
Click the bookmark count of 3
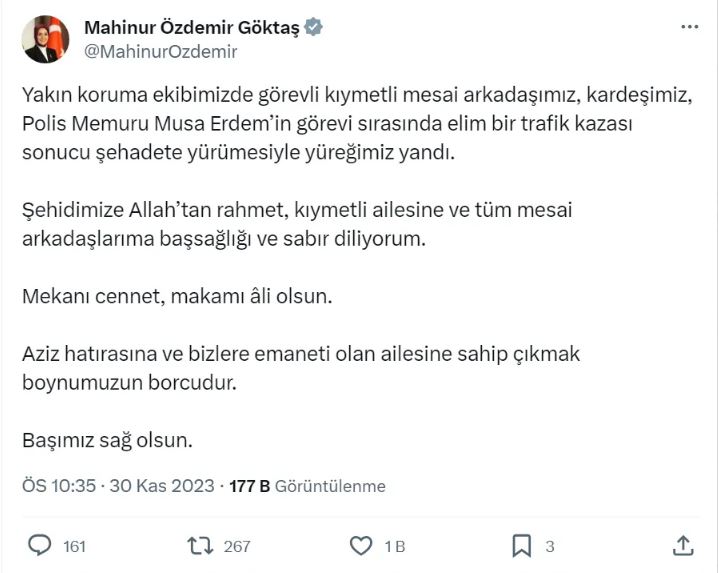(x=550, y=546)
